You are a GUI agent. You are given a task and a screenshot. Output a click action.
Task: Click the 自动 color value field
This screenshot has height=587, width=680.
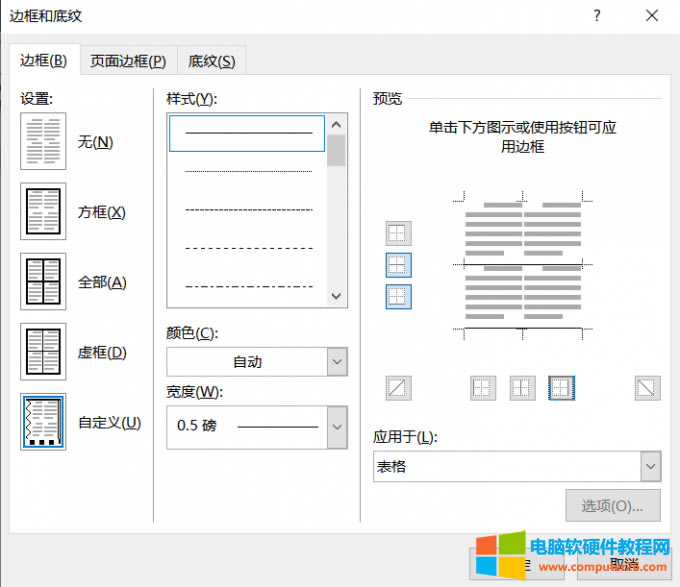coord(247,362)
